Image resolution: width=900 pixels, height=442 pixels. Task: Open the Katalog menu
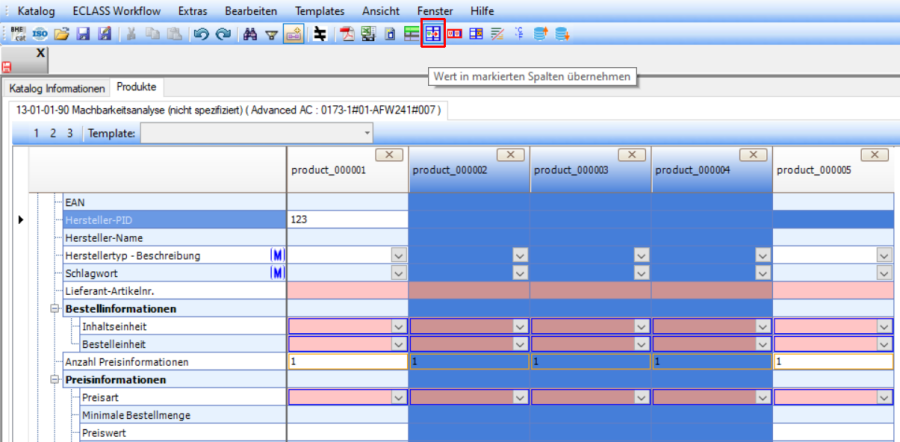36,11
